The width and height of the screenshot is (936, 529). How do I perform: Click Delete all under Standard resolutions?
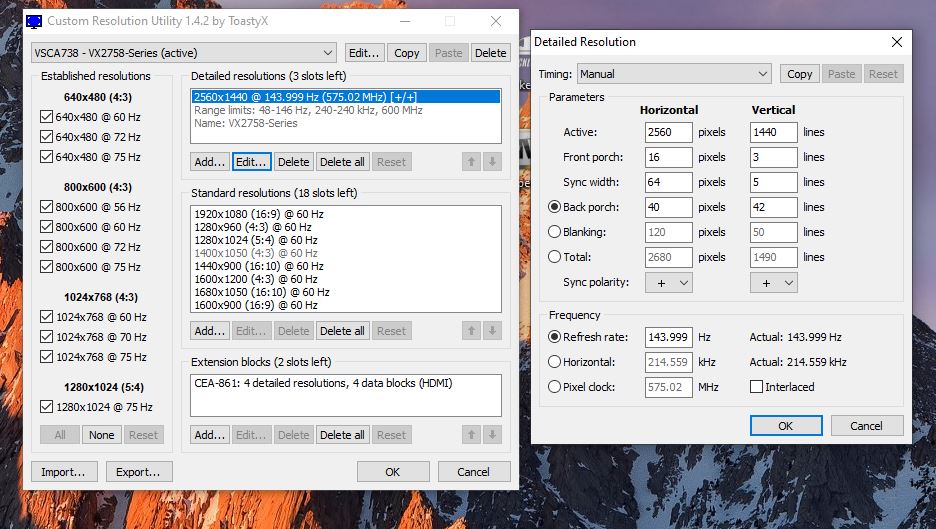coord(342,331)
